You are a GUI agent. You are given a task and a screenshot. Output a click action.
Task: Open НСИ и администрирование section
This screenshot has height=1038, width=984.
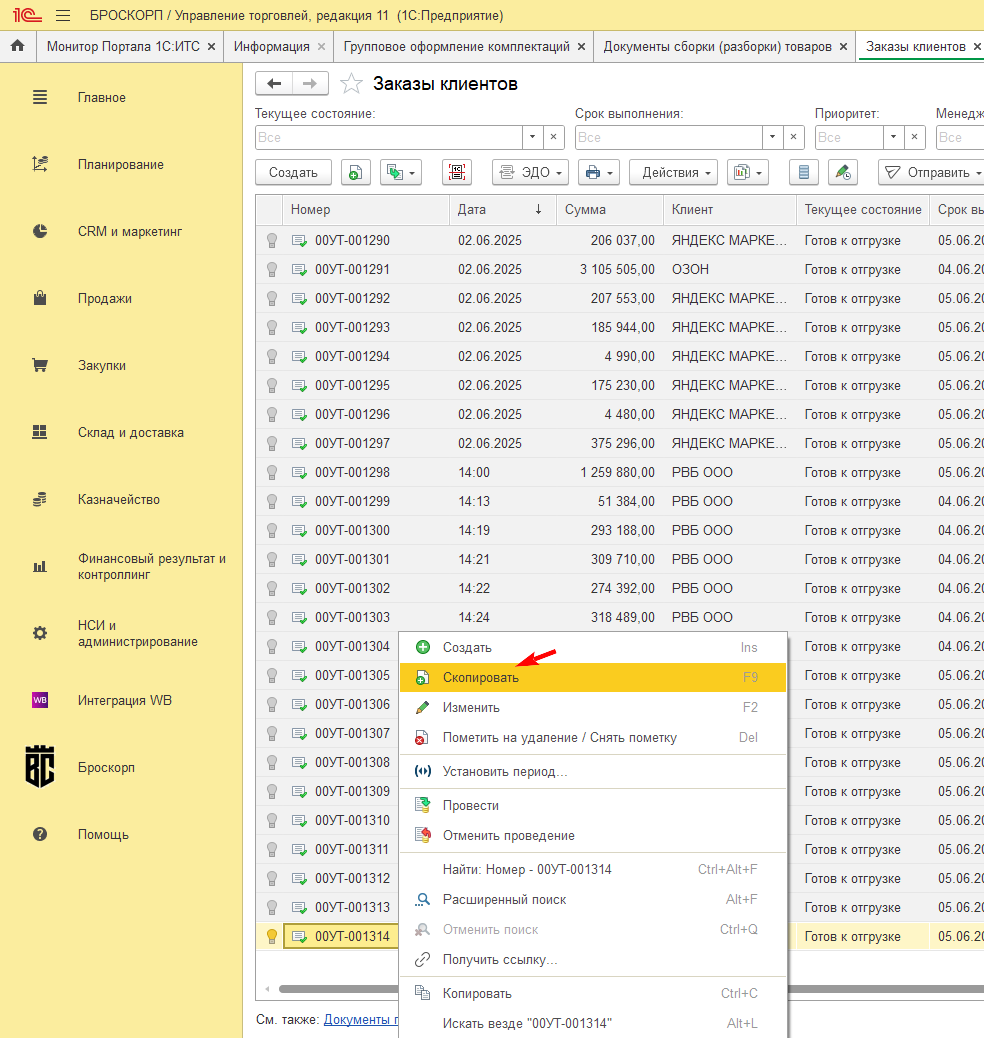click(x=138, y=633)
